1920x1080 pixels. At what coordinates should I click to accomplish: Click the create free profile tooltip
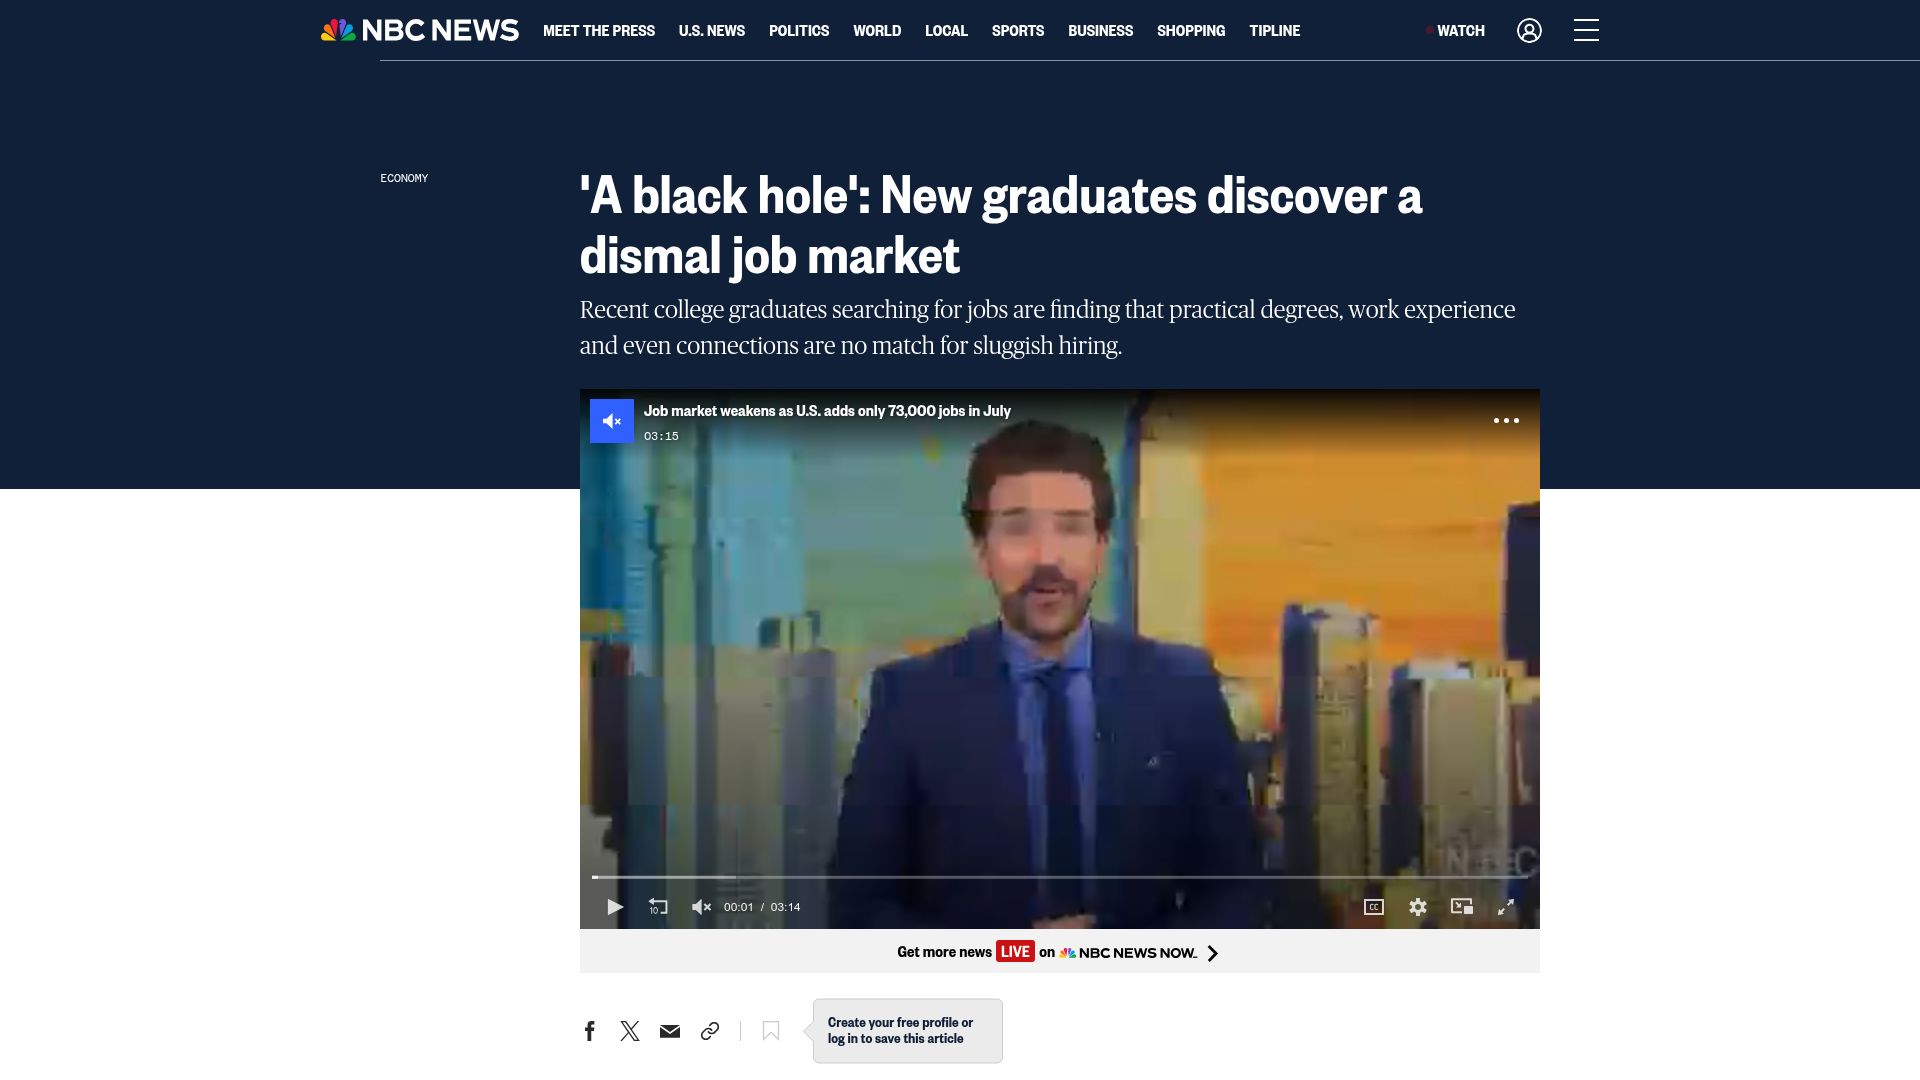pyautogui.click(x=908, y=1031)
